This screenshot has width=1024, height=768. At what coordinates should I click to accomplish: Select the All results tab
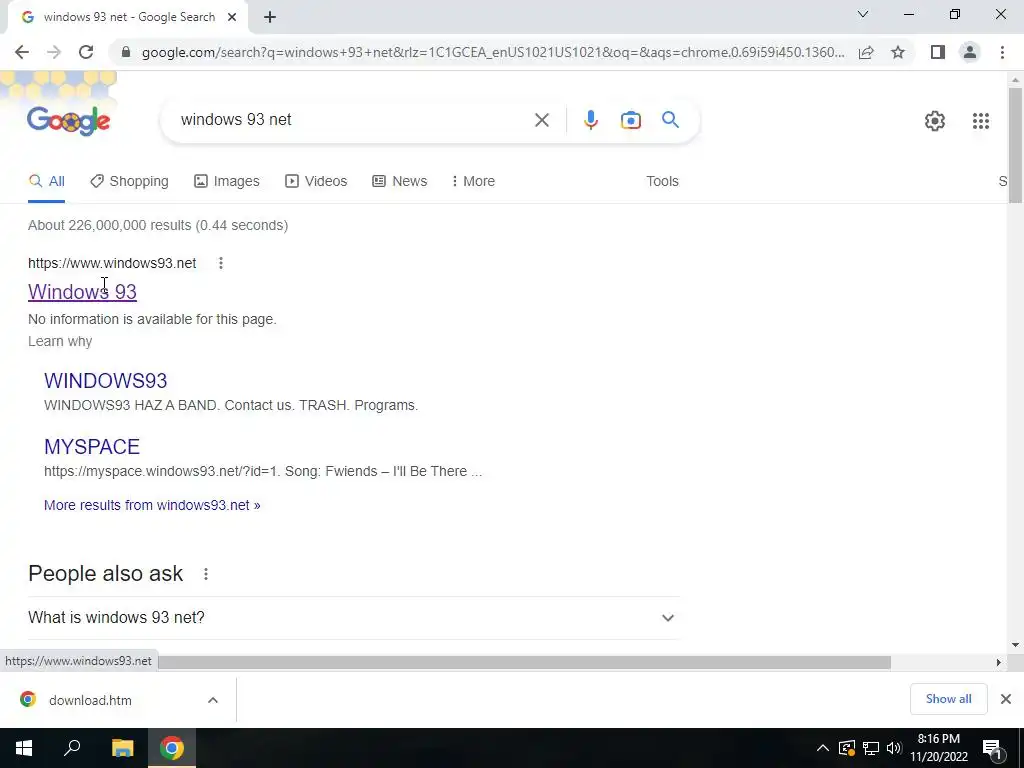click(46, 182)
